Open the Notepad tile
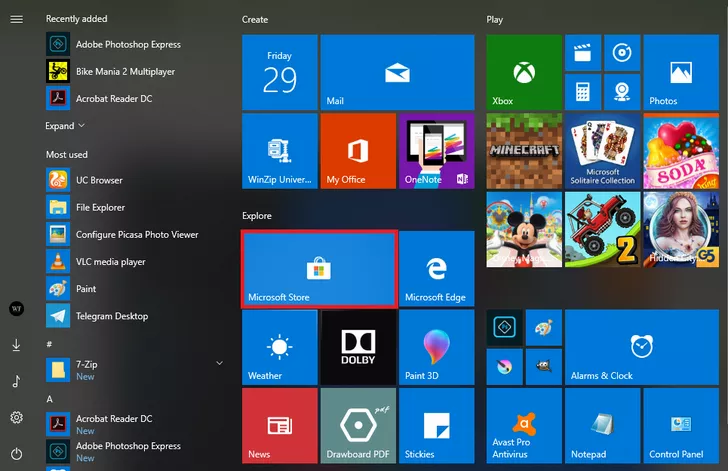 (603, 426)
